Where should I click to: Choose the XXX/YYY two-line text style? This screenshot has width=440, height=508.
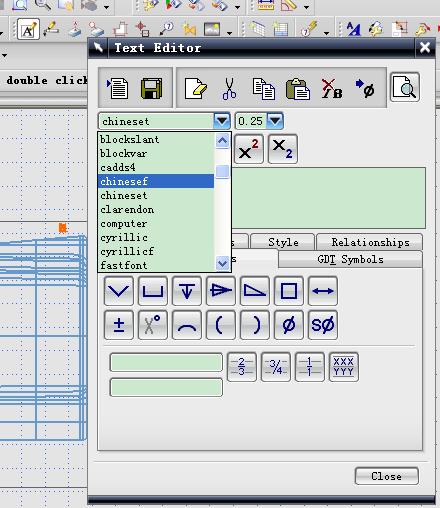[x=344, y=367]
